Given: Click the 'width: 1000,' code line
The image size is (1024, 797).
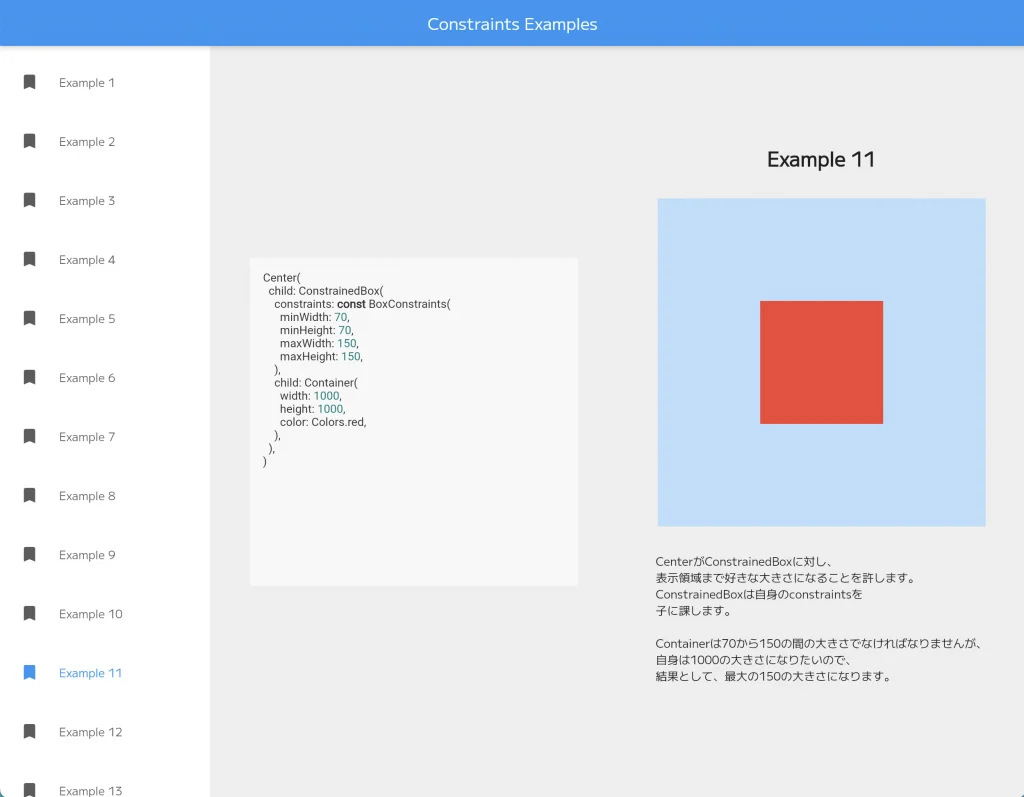Looking at the screenshot, I should pos(311,396).
